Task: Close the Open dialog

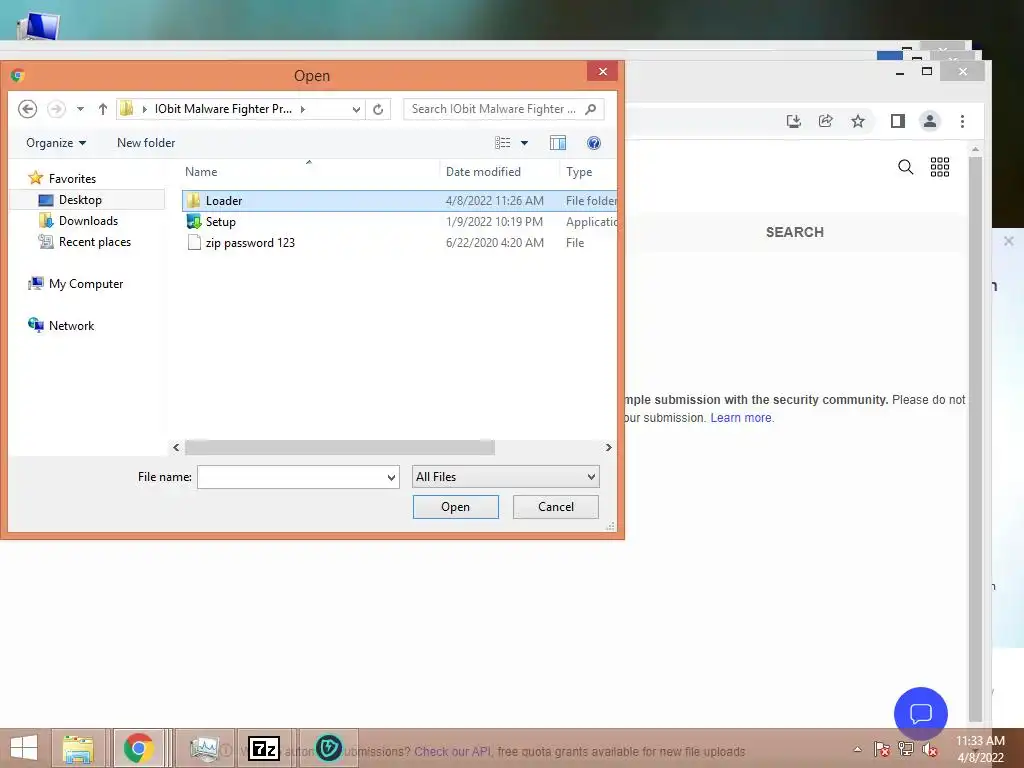Action: click(603, 71)
